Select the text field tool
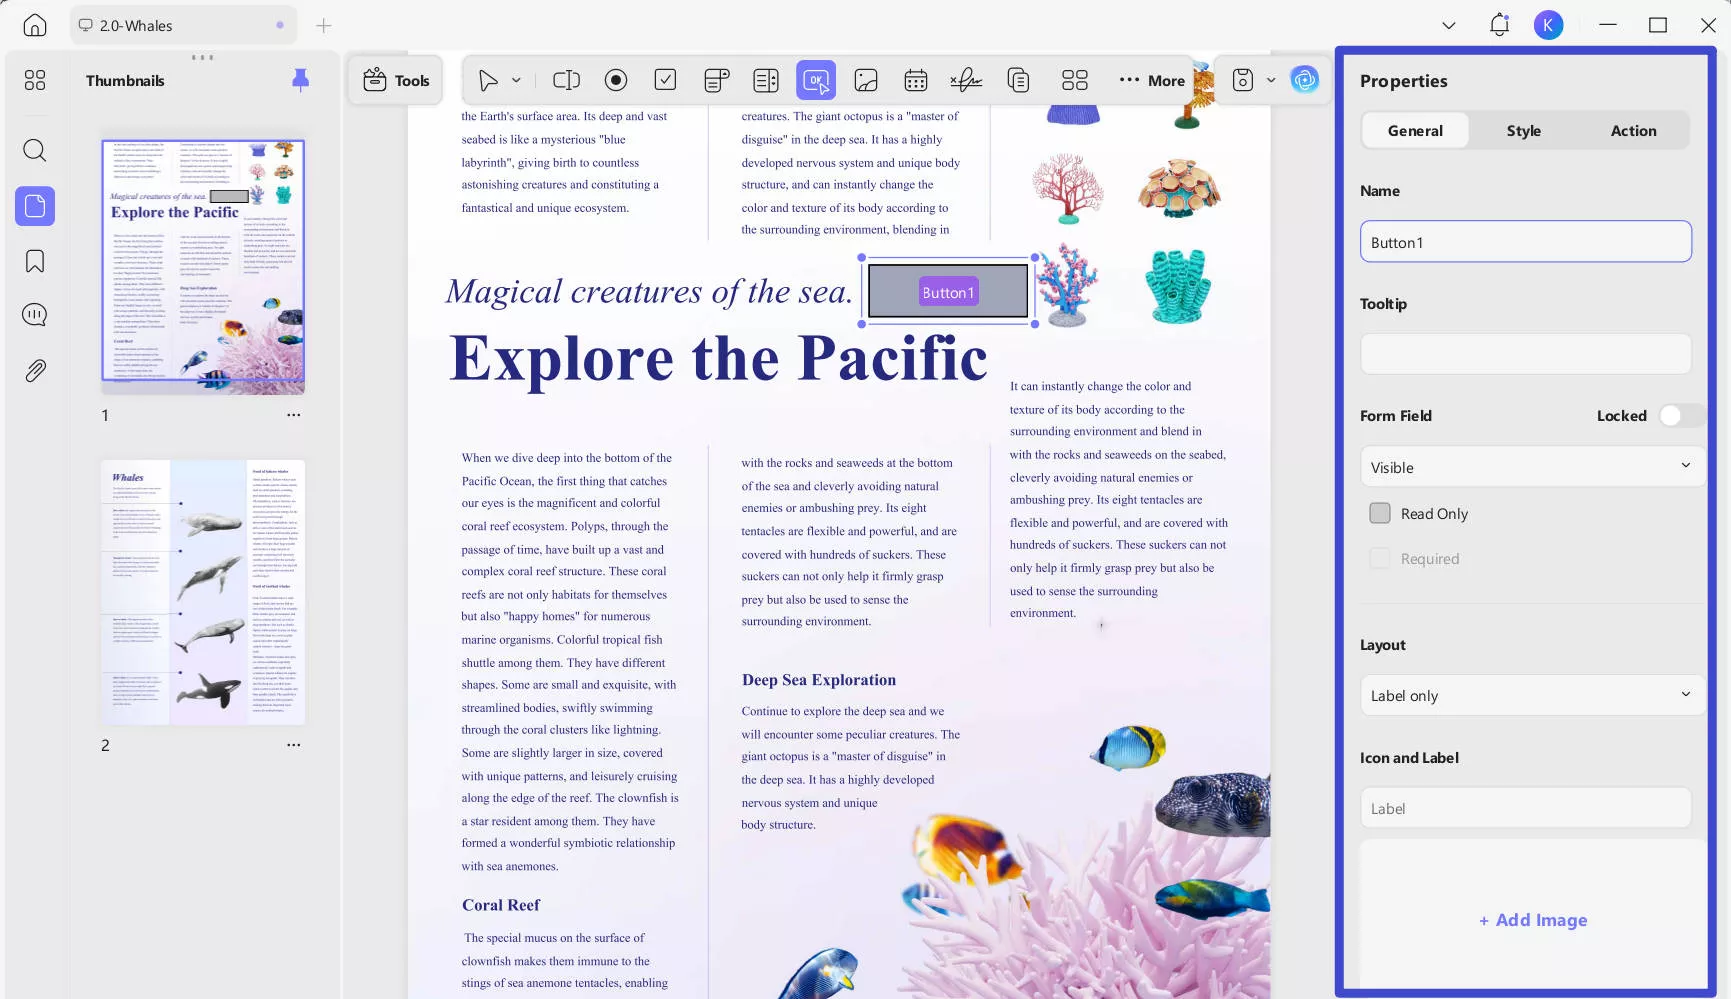Screen dimensions: 1731x999 [566, 80]
